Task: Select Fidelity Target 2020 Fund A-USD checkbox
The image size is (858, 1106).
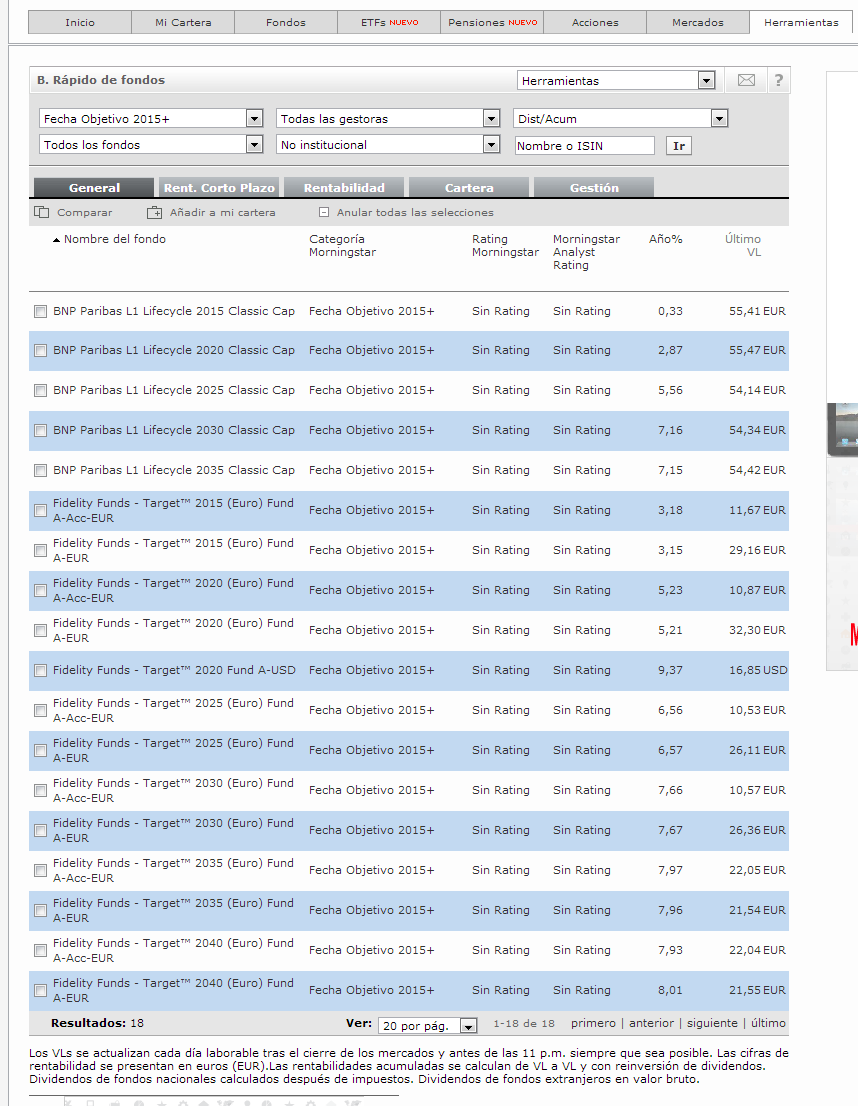Action: [x=40, y=670]
